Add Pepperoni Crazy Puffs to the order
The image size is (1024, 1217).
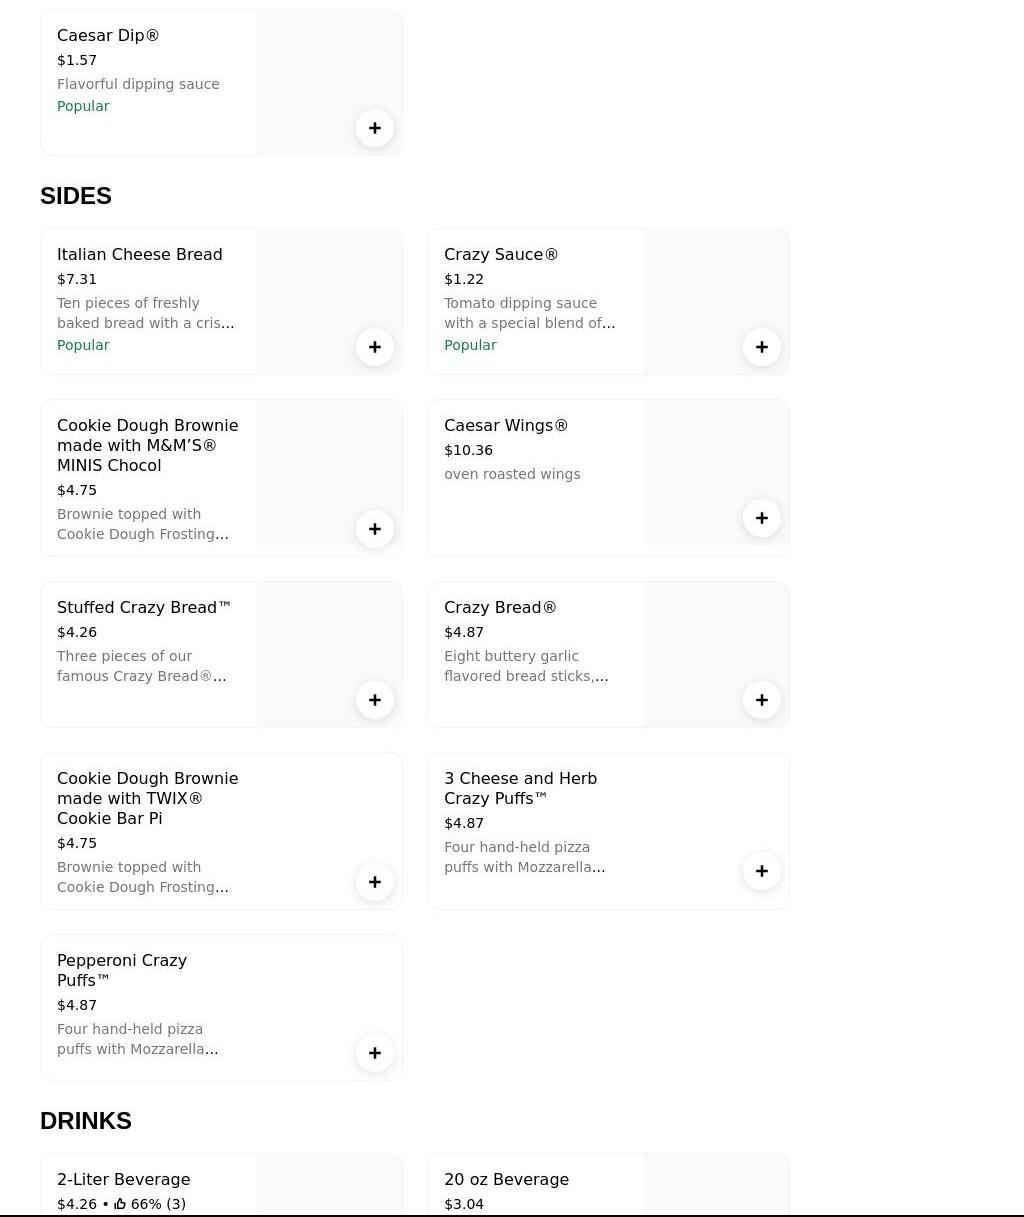click(375, 1053)
